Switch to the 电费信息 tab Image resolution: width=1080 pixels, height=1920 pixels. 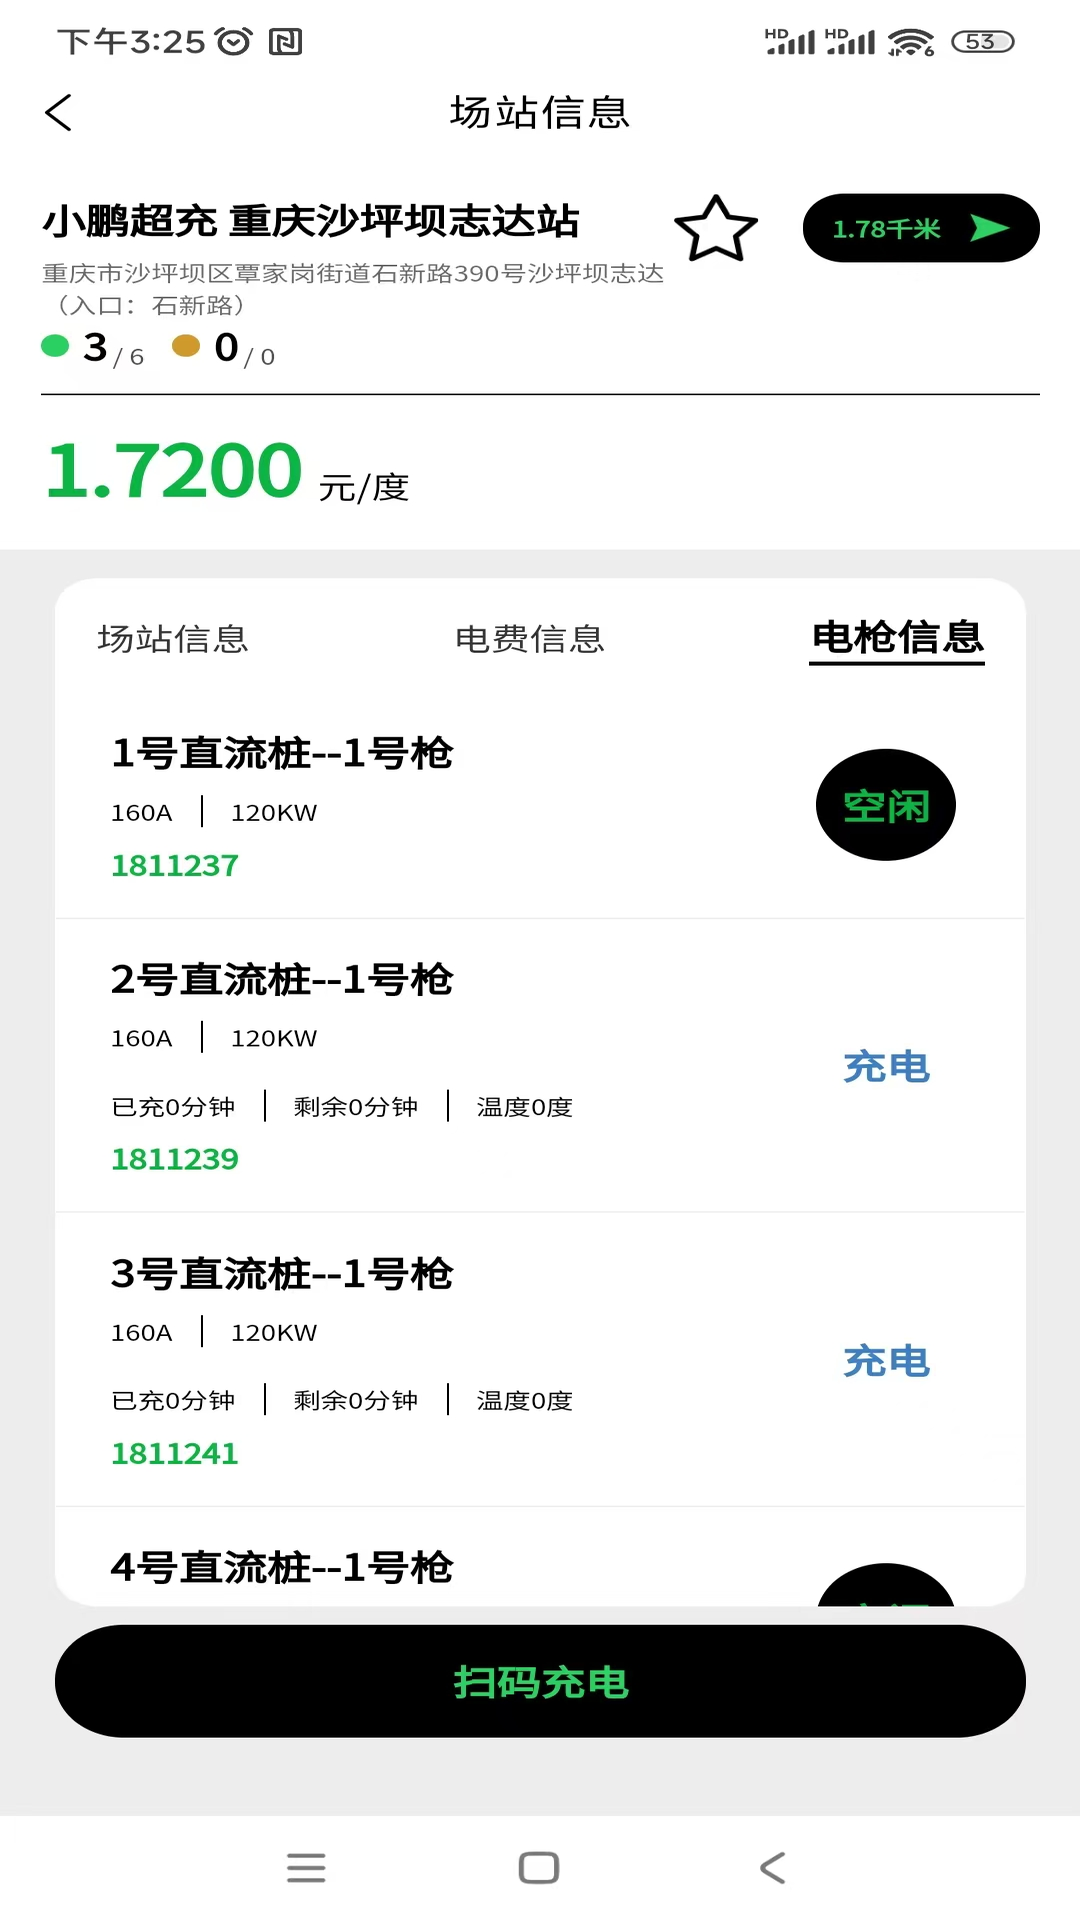(x=530, y=639)
